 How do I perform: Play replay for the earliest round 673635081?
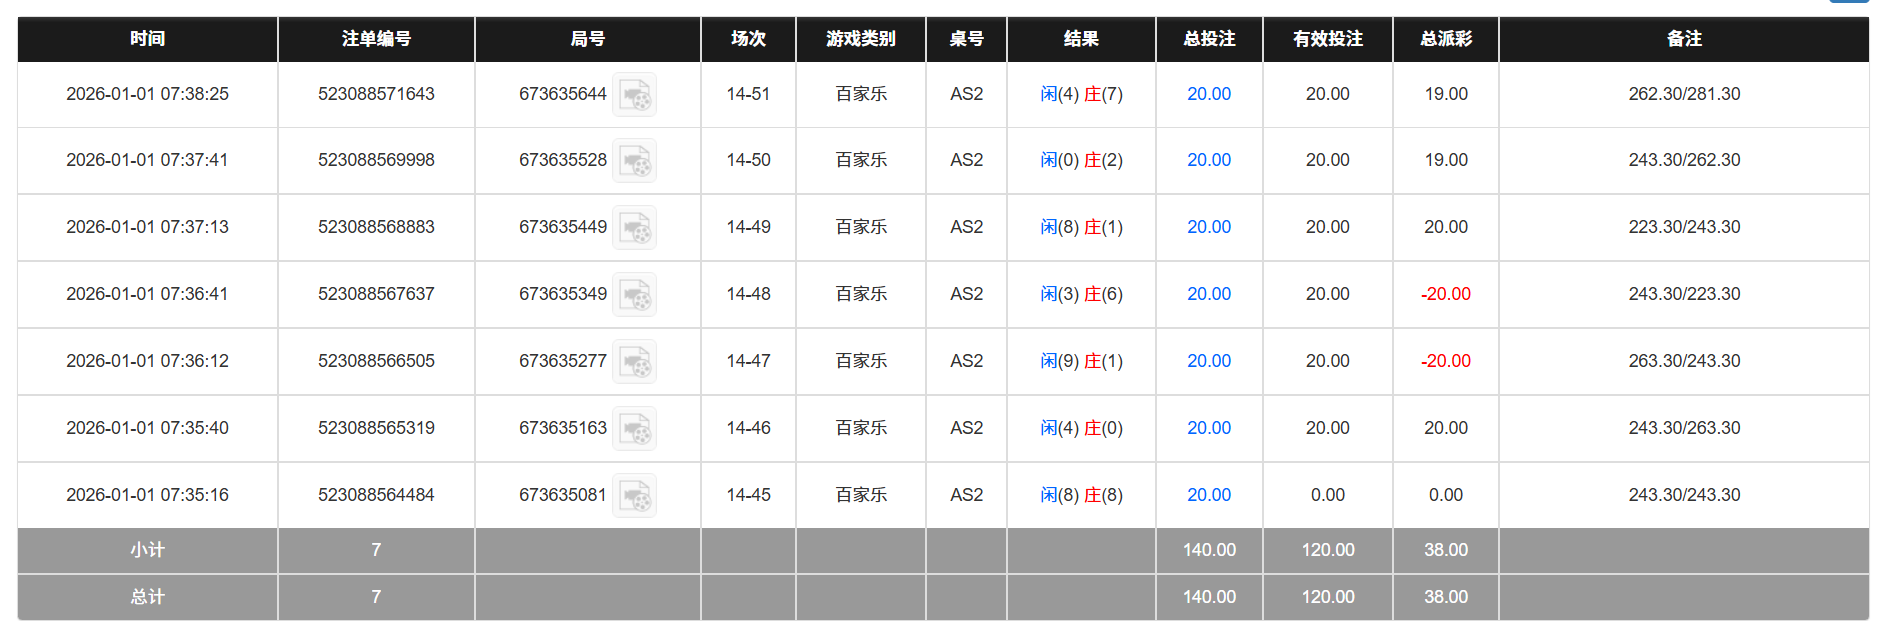coord(637,494)
